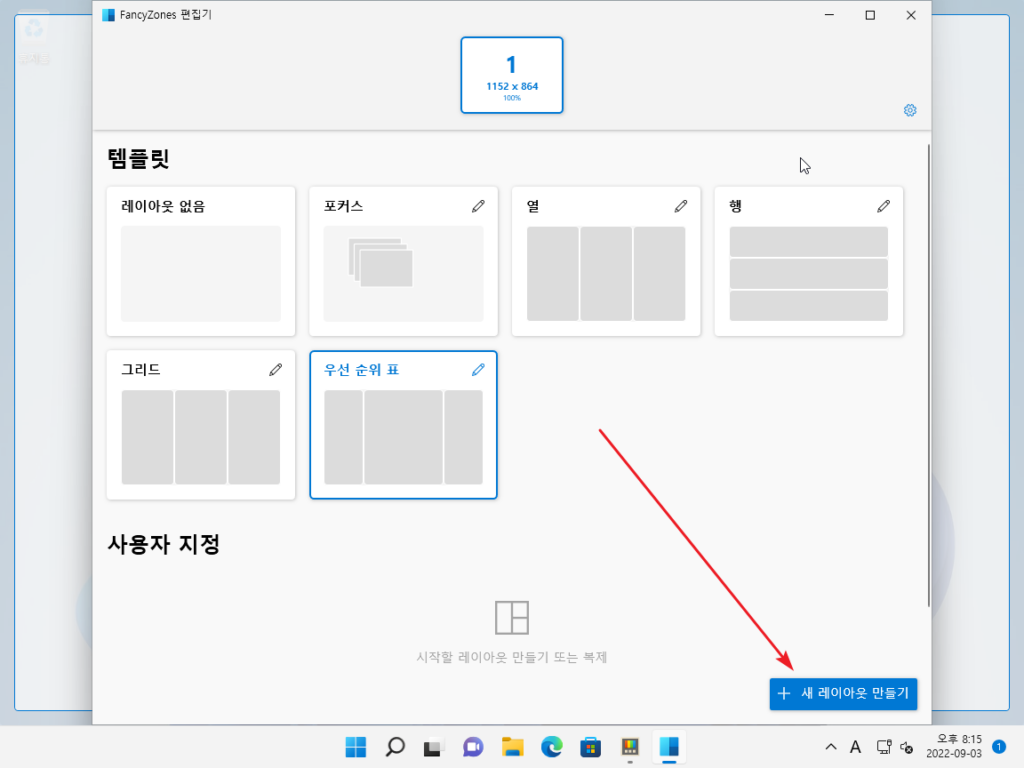Screen dimensions: 1024x768
Task: Launch Microsoft Edge from the taskbar
Action: (x=551, y=747)
